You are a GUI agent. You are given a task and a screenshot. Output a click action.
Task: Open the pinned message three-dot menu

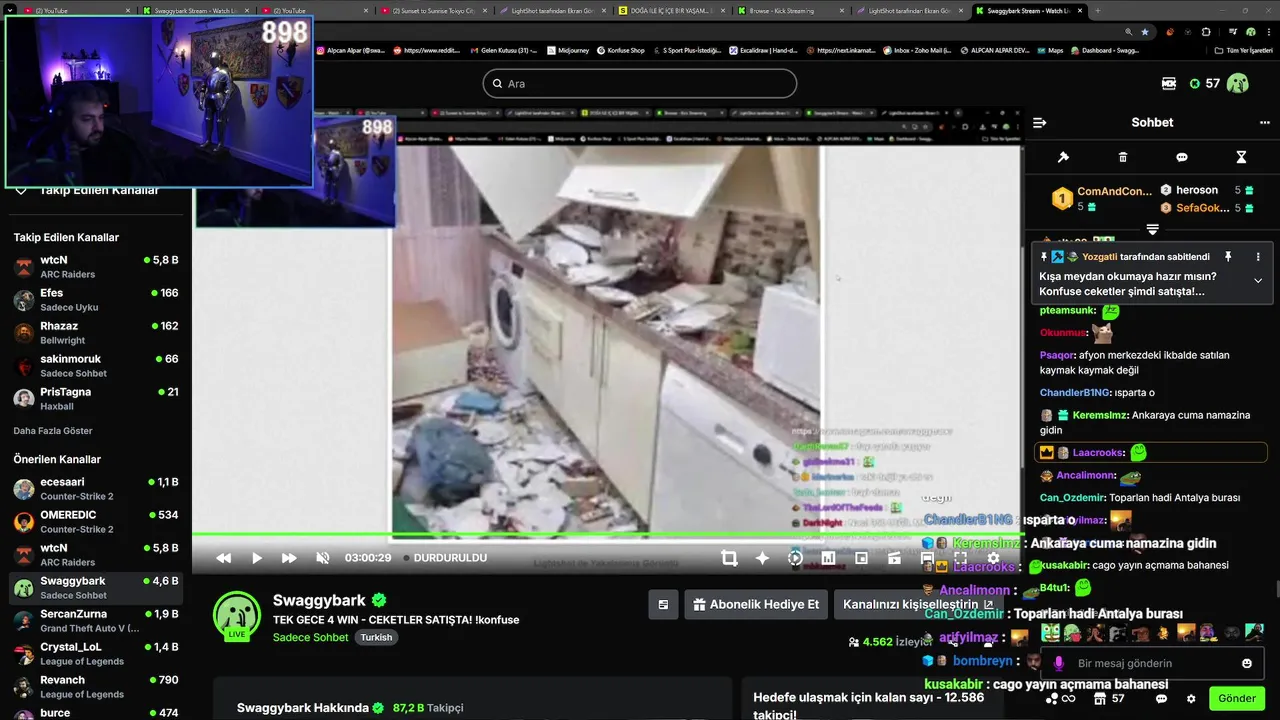pos(1258,257)
